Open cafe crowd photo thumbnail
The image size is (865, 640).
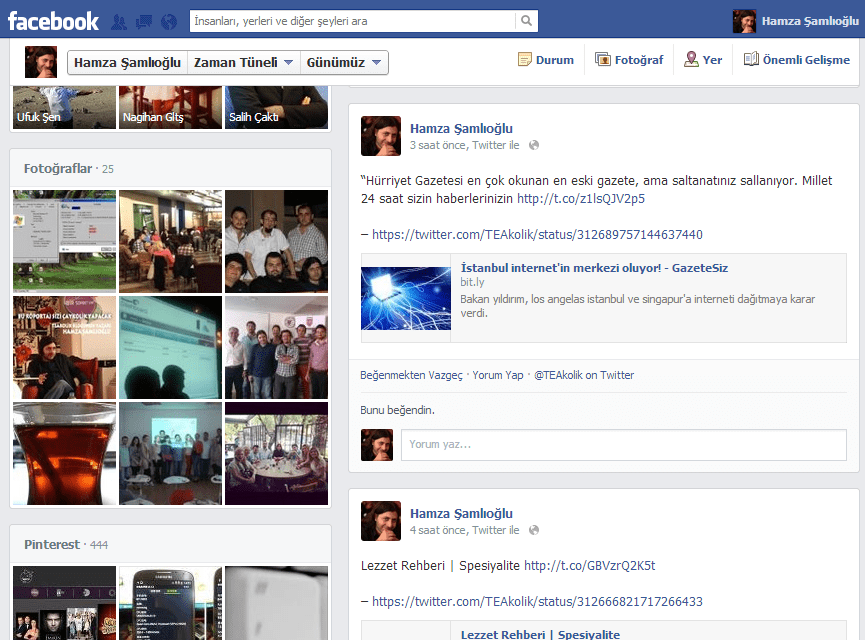click(170, 242)
